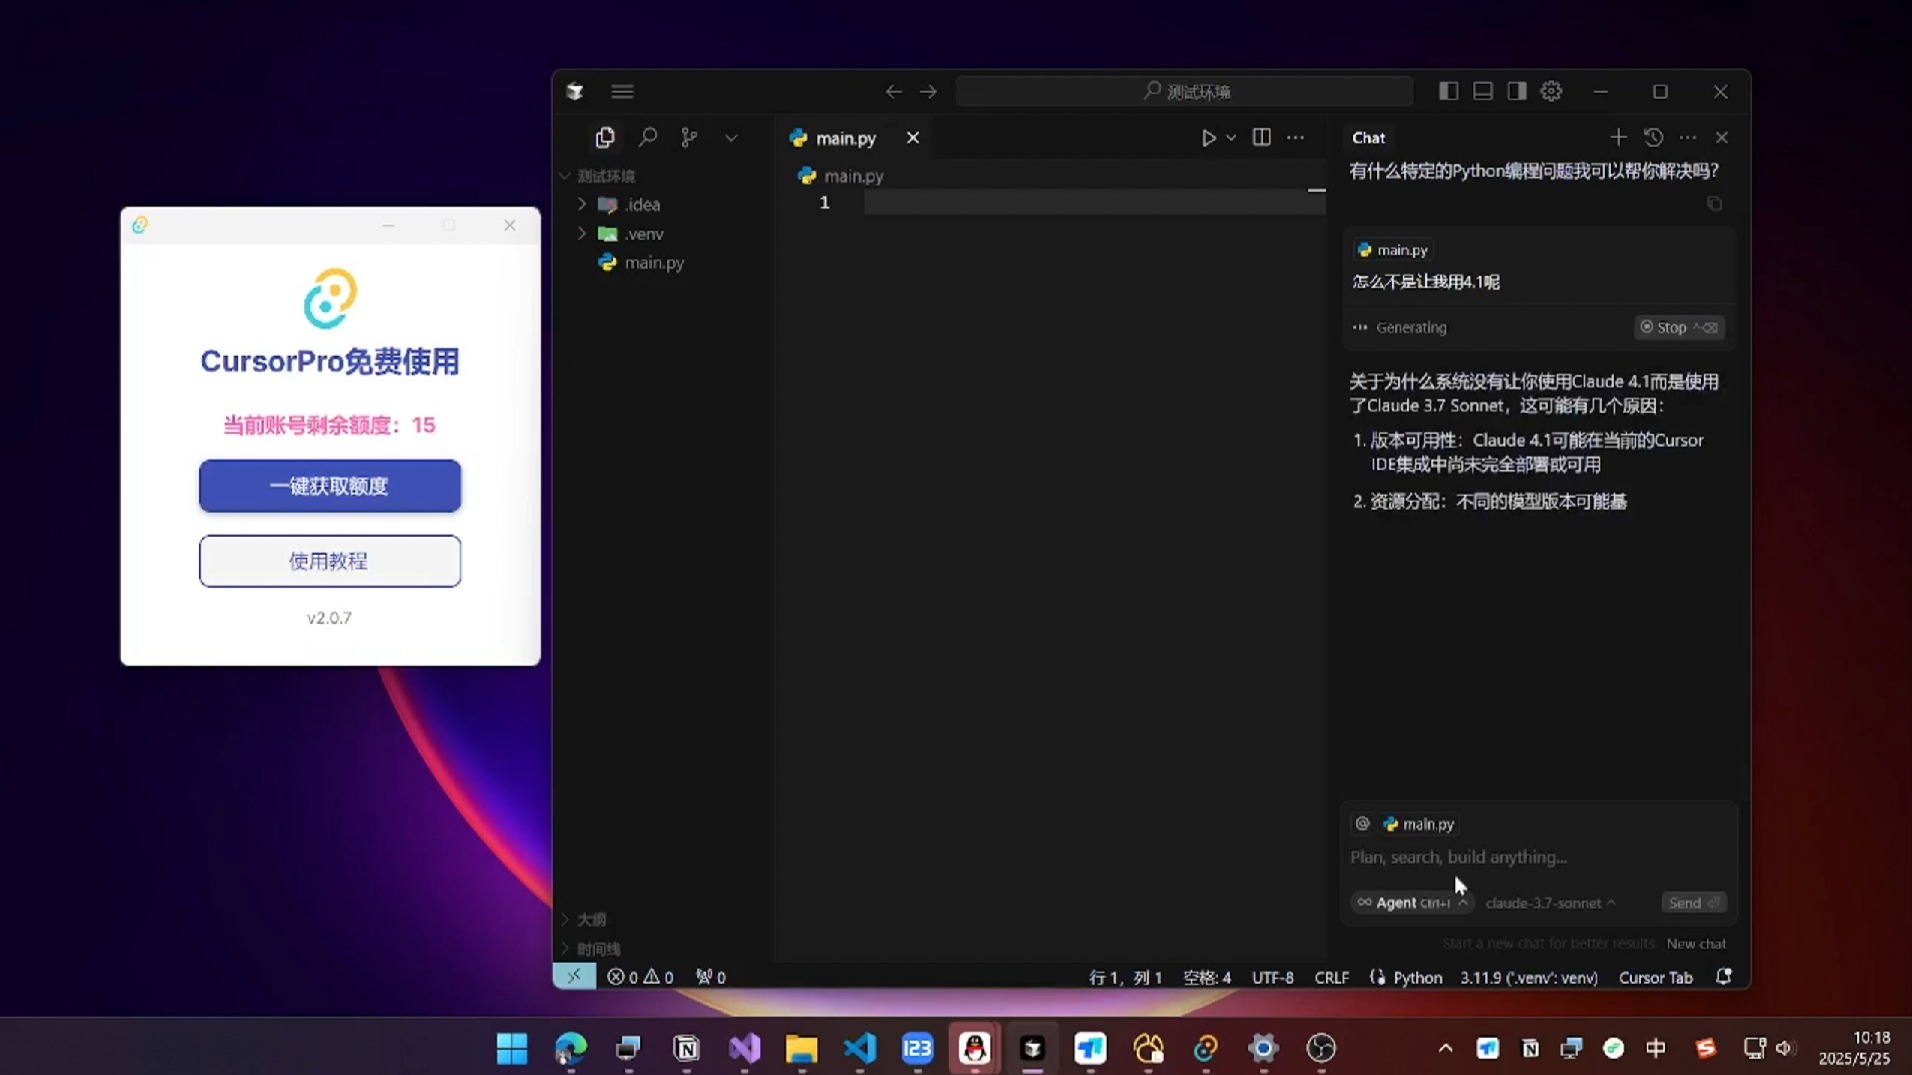The height and width of the screenshot is (1075, 1912).
Task: Open ports indicator showing 0
Action: click(x=711, y=977)
